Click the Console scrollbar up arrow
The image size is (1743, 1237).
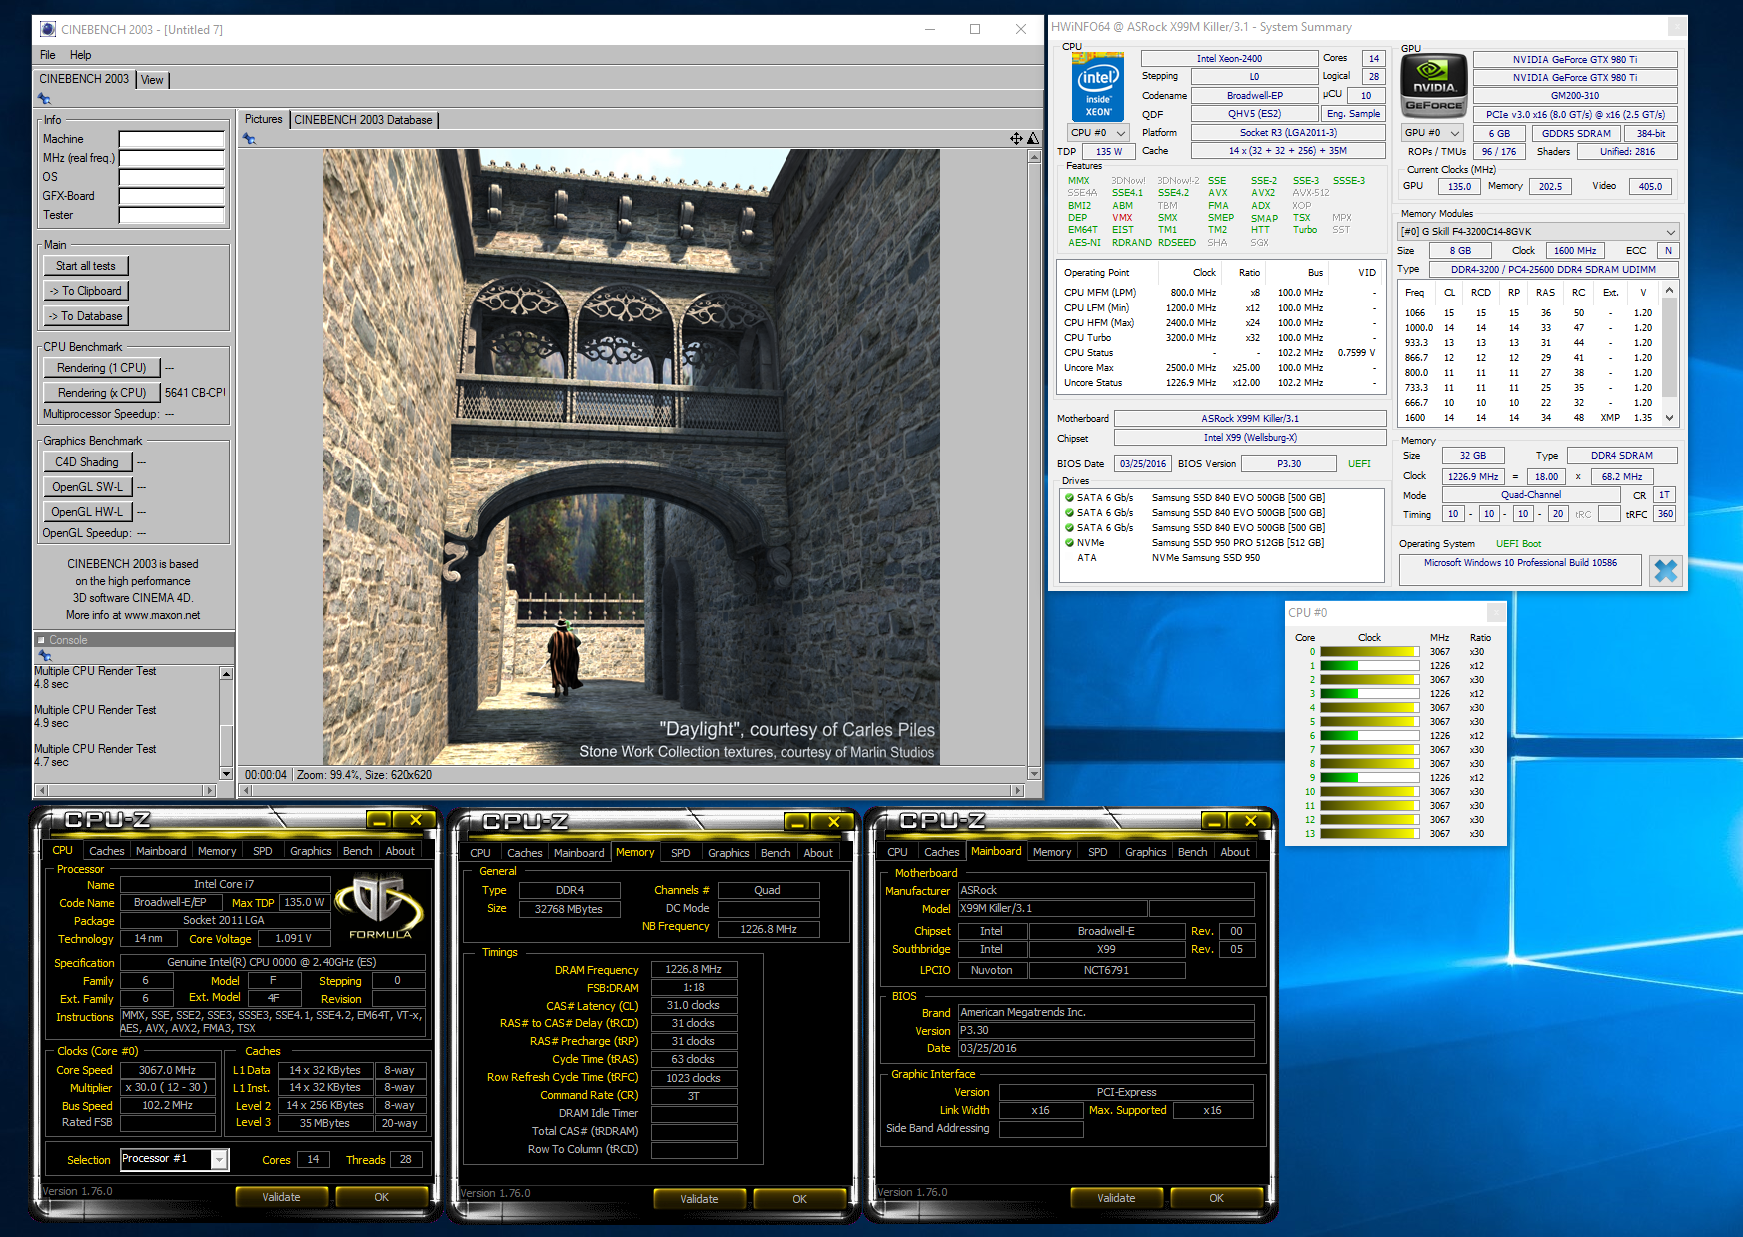(226, 674)
